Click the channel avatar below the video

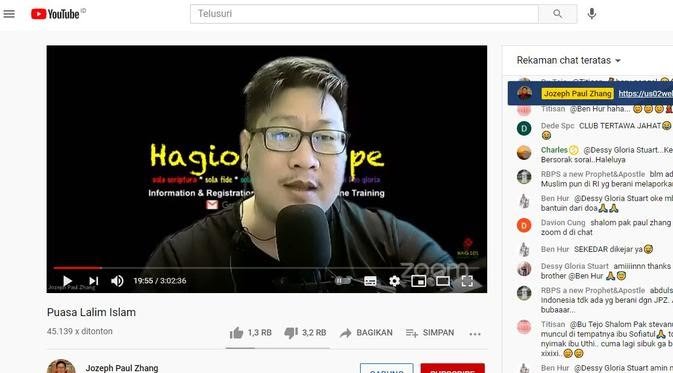point(61,366)
